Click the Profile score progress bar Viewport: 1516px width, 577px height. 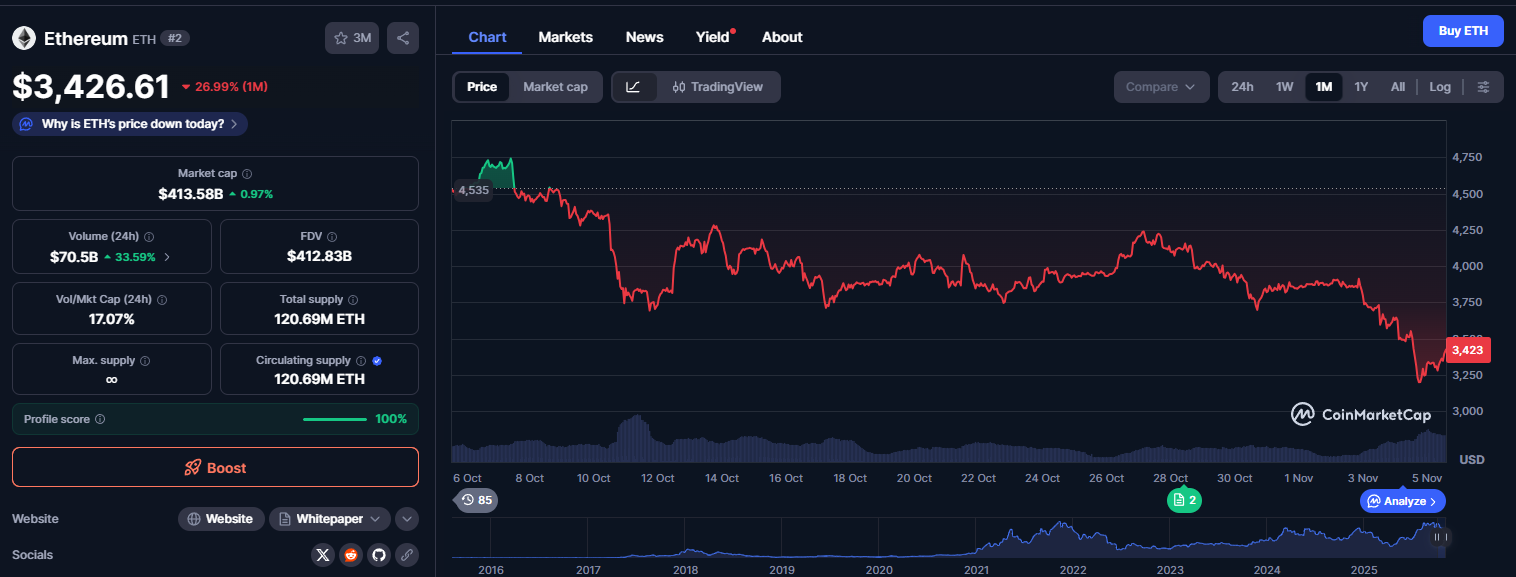click(x=335, y=419)
